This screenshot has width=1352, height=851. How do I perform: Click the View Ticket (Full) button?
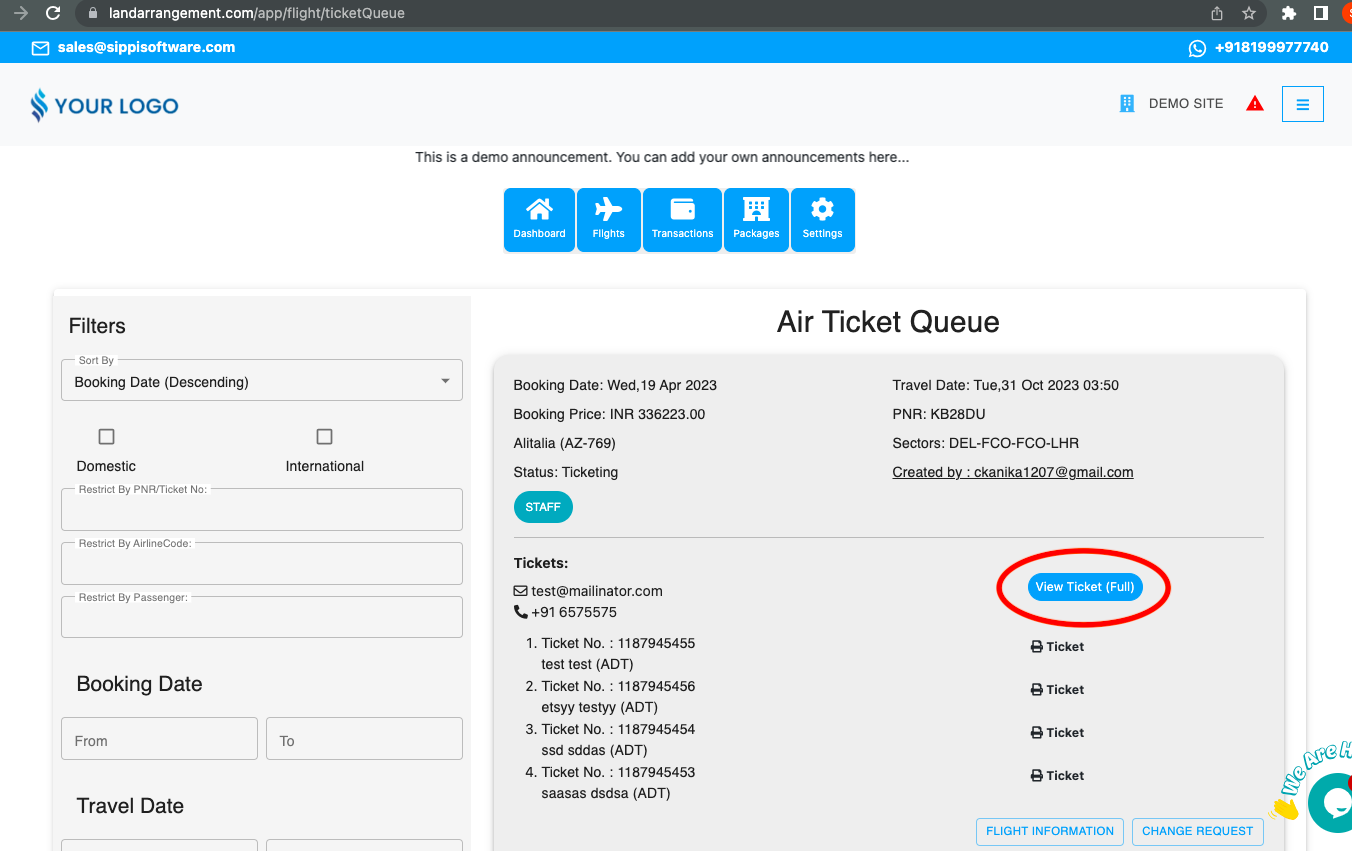tap(1084, 587)
